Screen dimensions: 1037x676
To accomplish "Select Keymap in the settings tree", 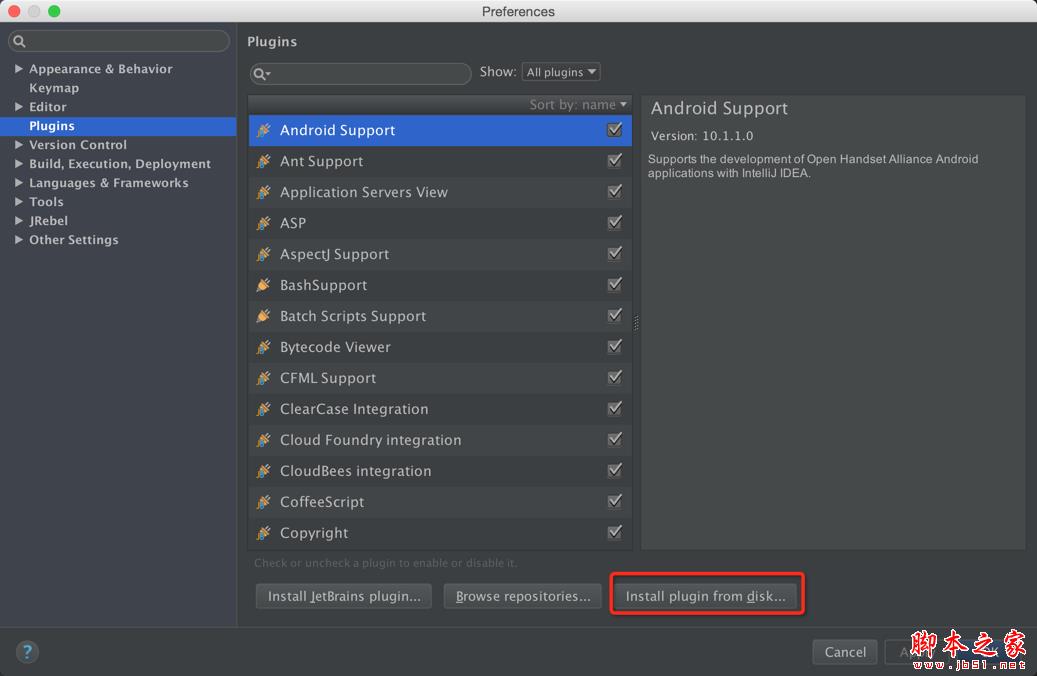I will (54, 88).
